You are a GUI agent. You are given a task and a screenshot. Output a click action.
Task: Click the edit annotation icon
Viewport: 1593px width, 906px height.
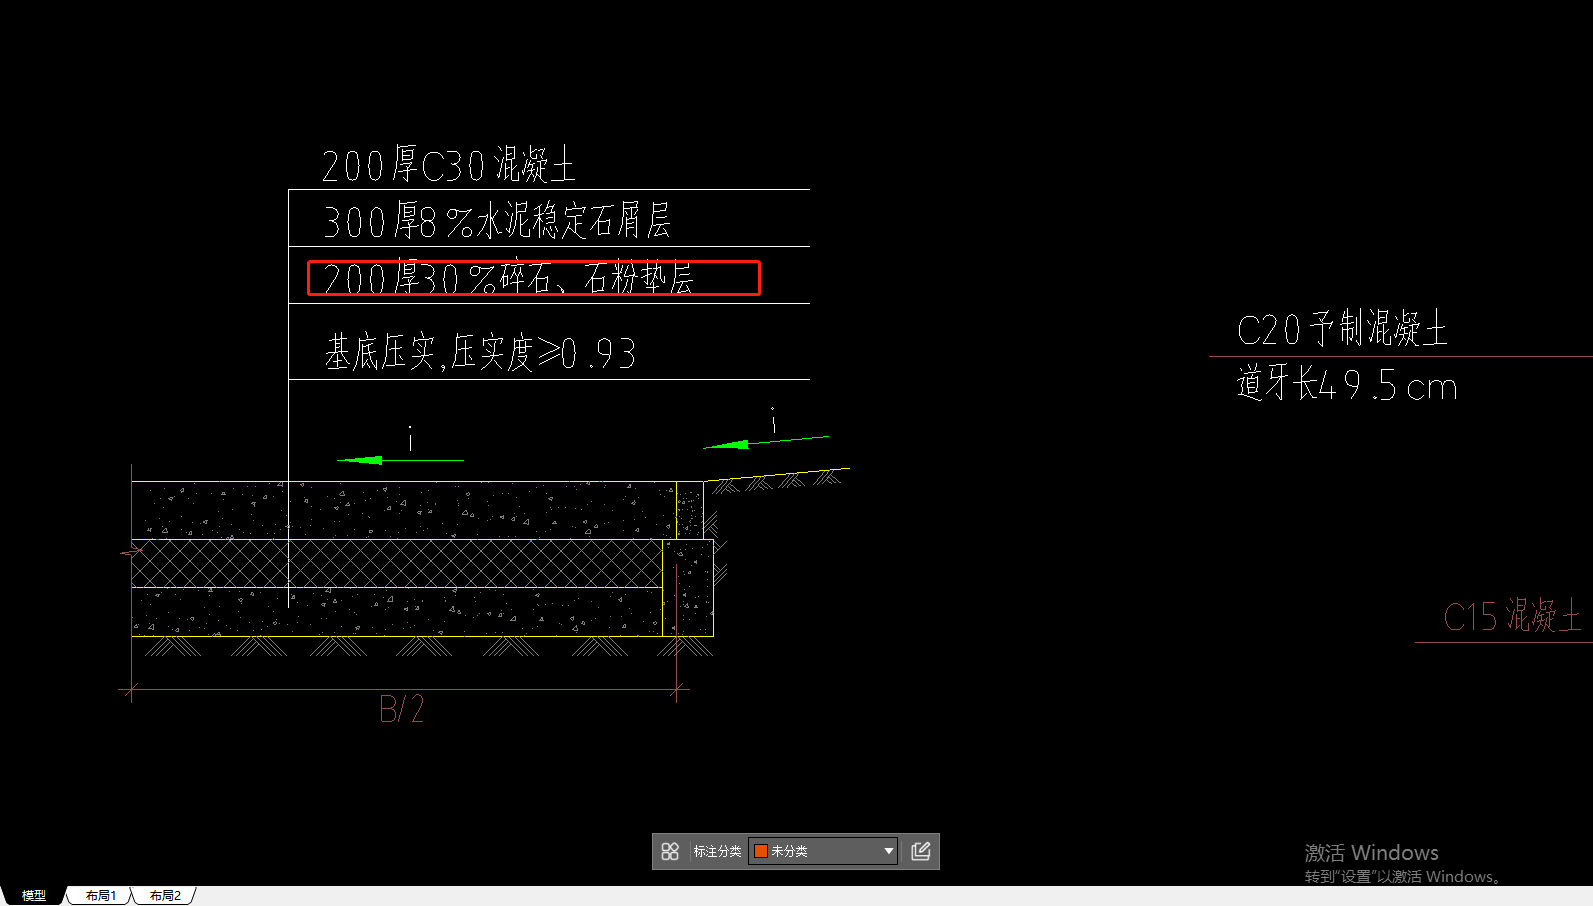(921, 851)
